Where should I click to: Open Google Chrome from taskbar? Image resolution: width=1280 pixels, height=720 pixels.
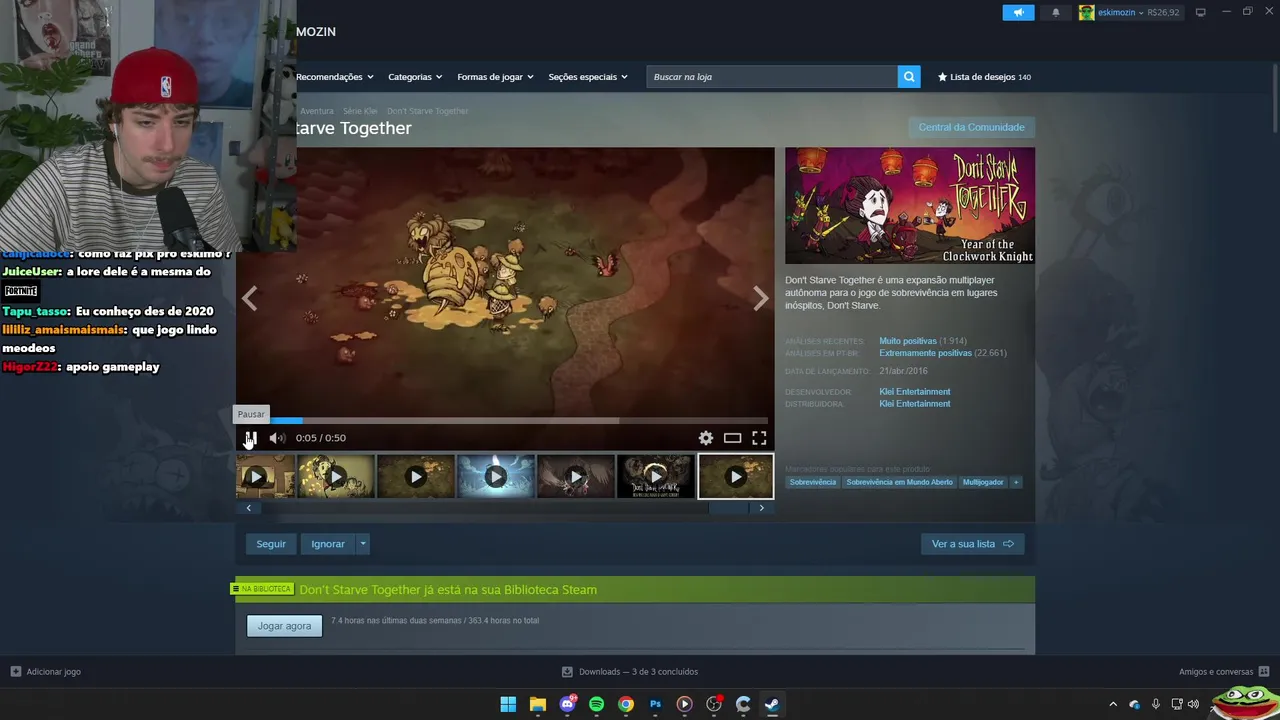[626, 704]
